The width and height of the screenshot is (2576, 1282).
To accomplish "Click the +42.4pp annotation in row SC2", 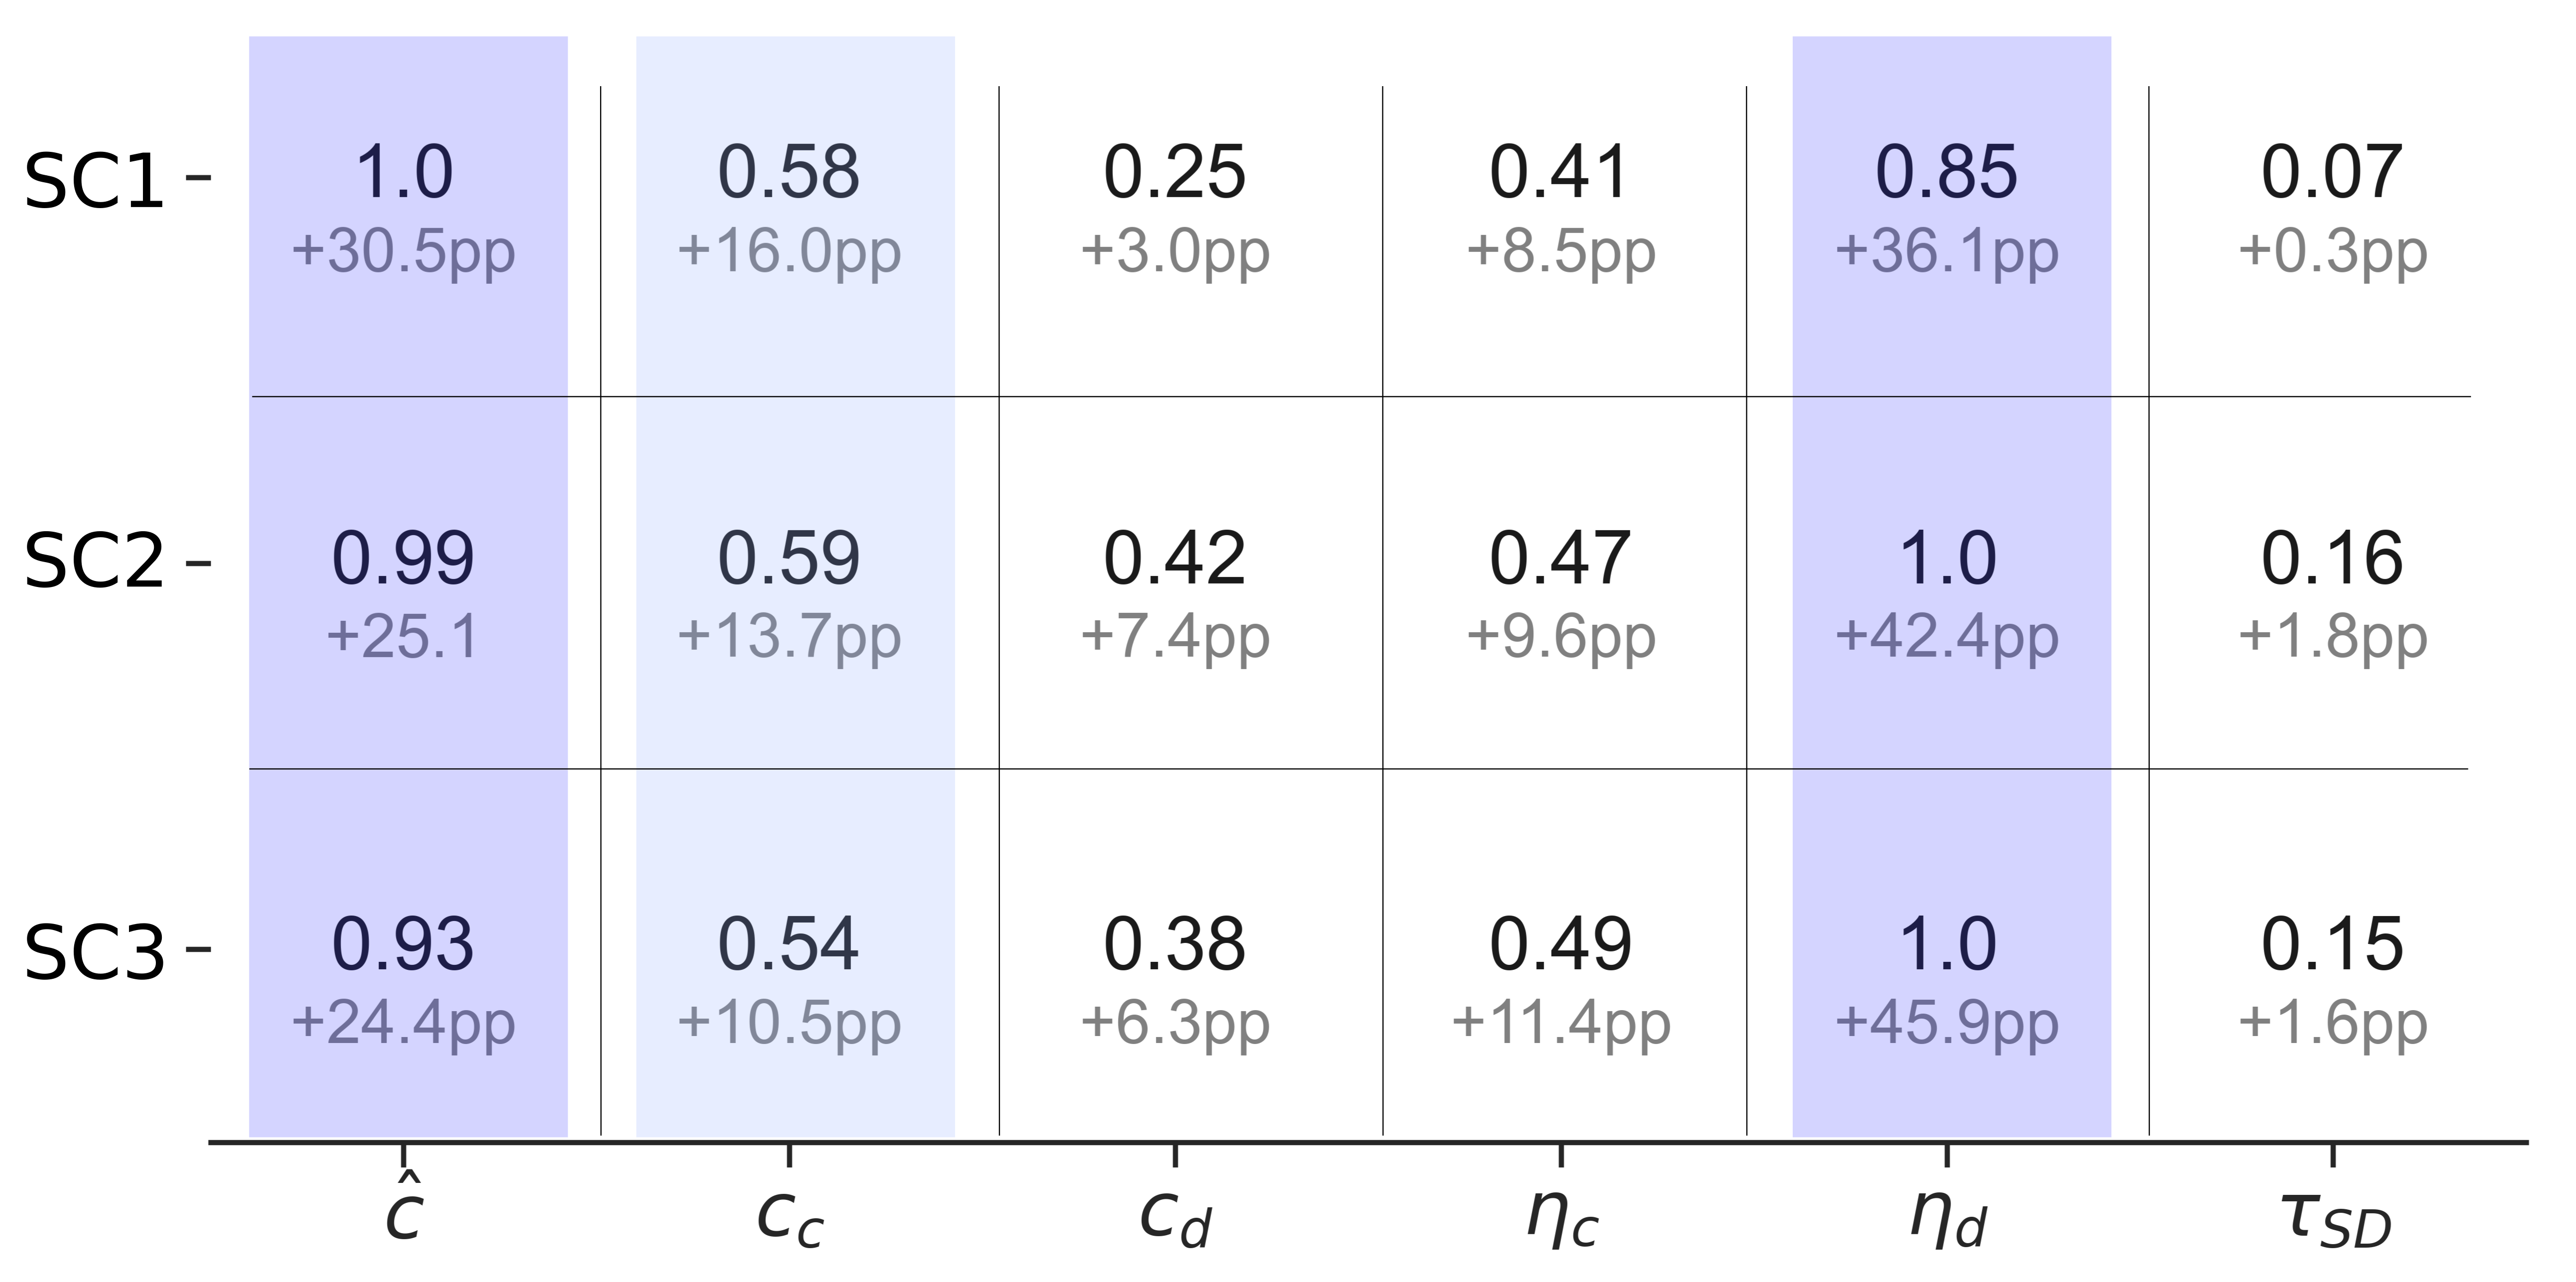I will (x=1946, y=637).
